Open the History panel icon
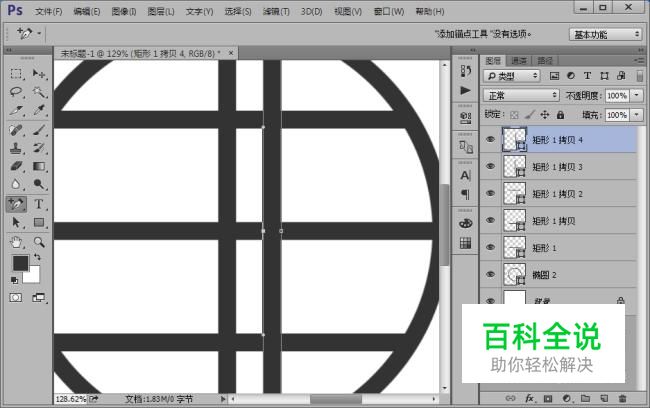This screenshot has width=650, height=408. tap(466, 71)
